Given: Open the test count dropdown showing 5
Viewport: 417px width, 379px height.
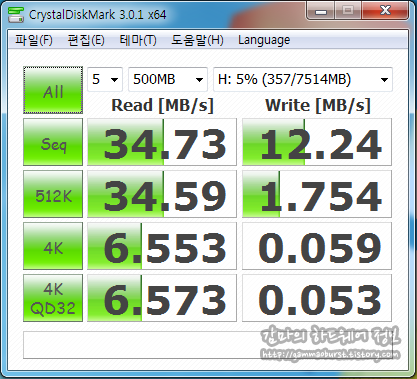Looking at the screenshot, I should pyautogui.click(x=105, y=79).
